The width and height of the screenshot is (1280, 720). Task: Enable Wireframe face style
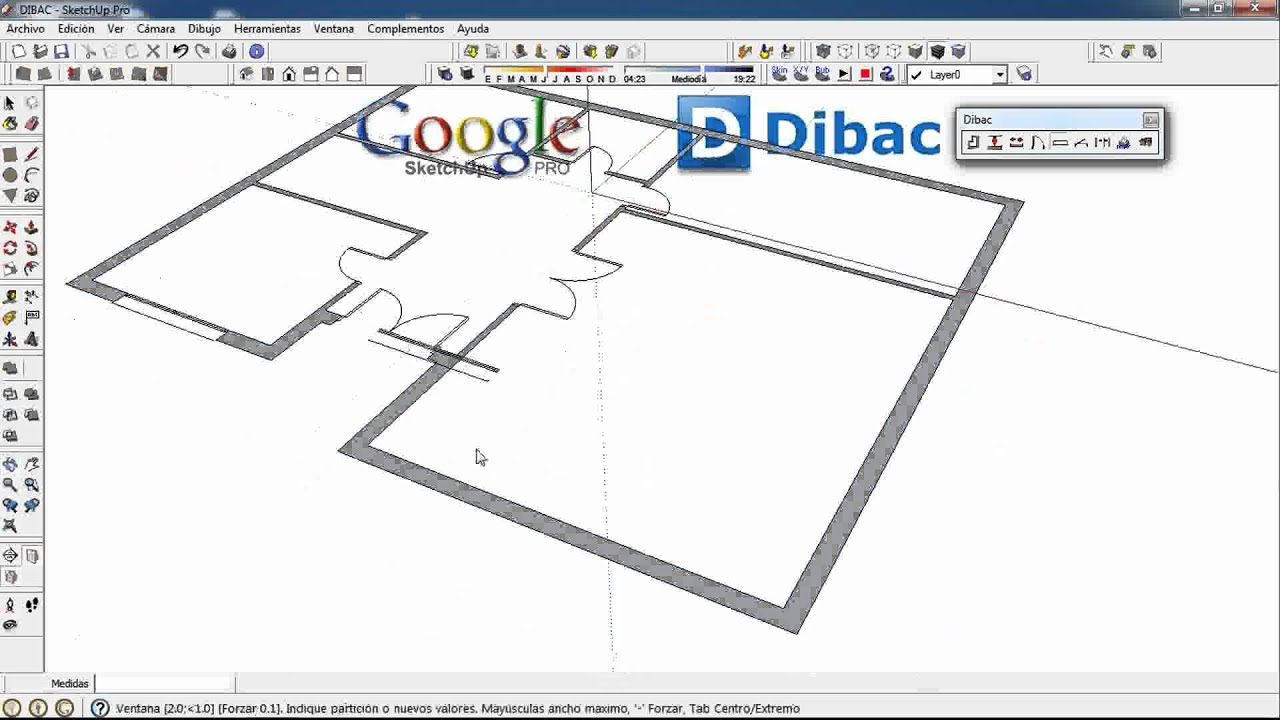coord(872,51)
